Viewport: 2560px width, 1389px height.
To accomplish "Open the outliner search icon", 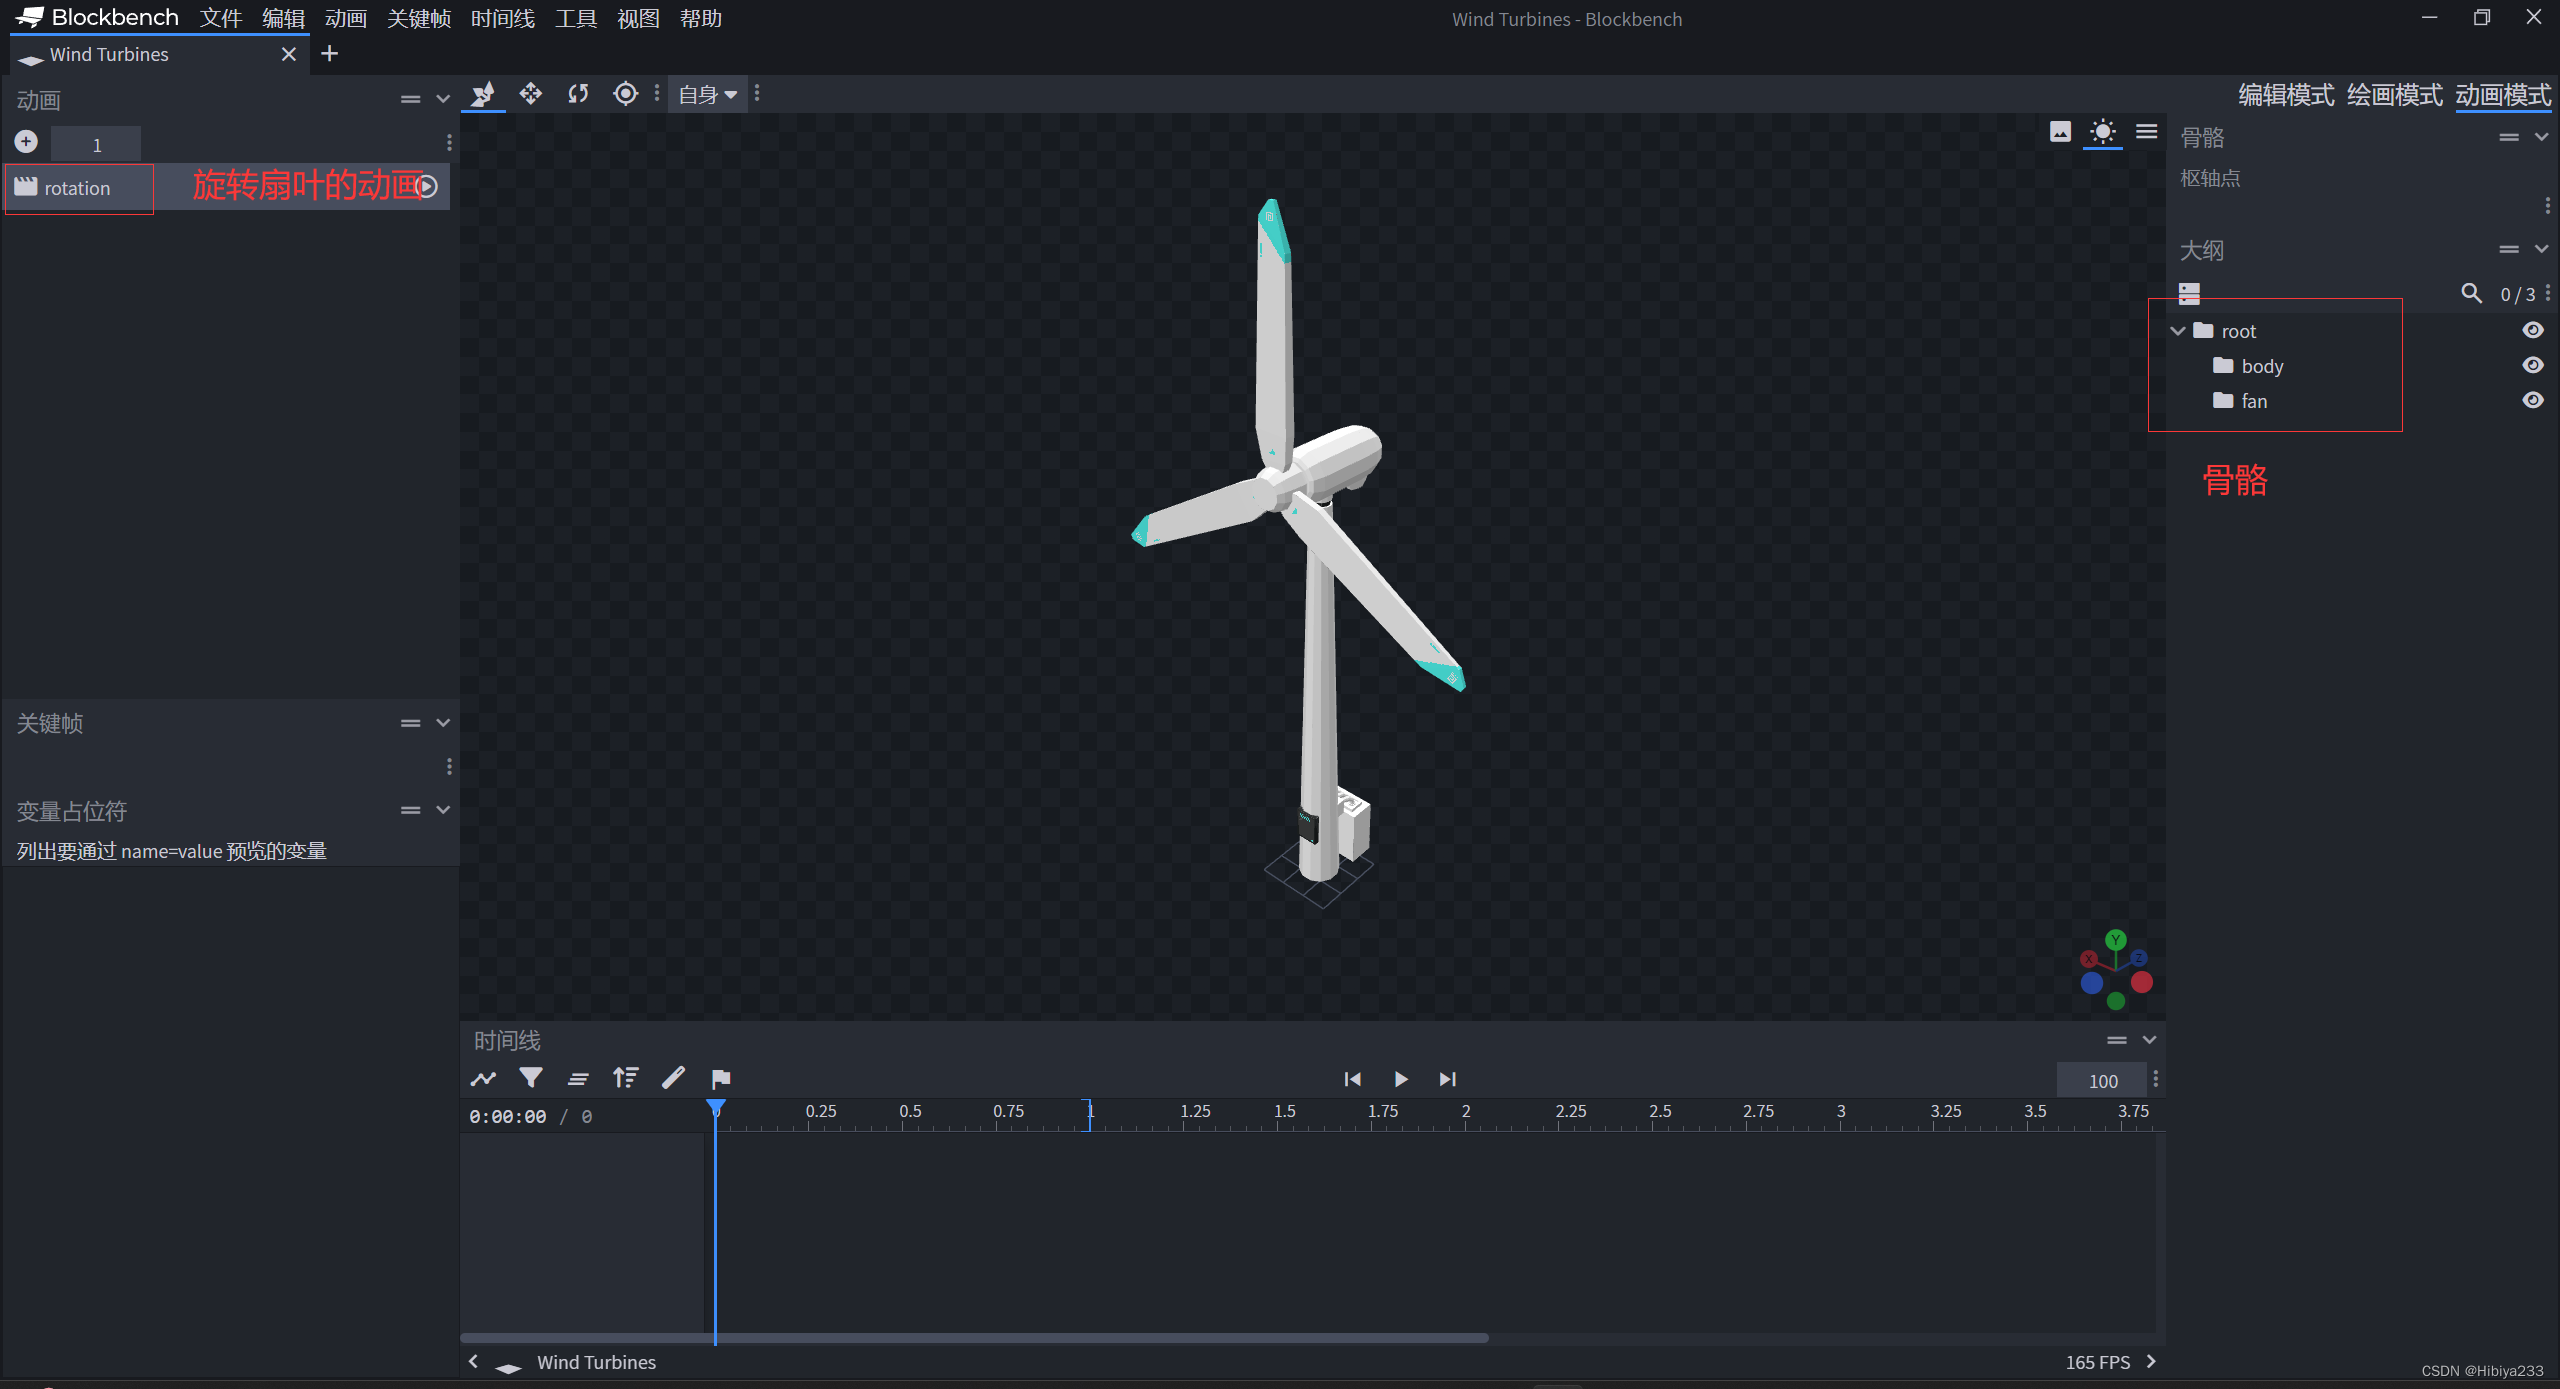I will click(2470, 293).
